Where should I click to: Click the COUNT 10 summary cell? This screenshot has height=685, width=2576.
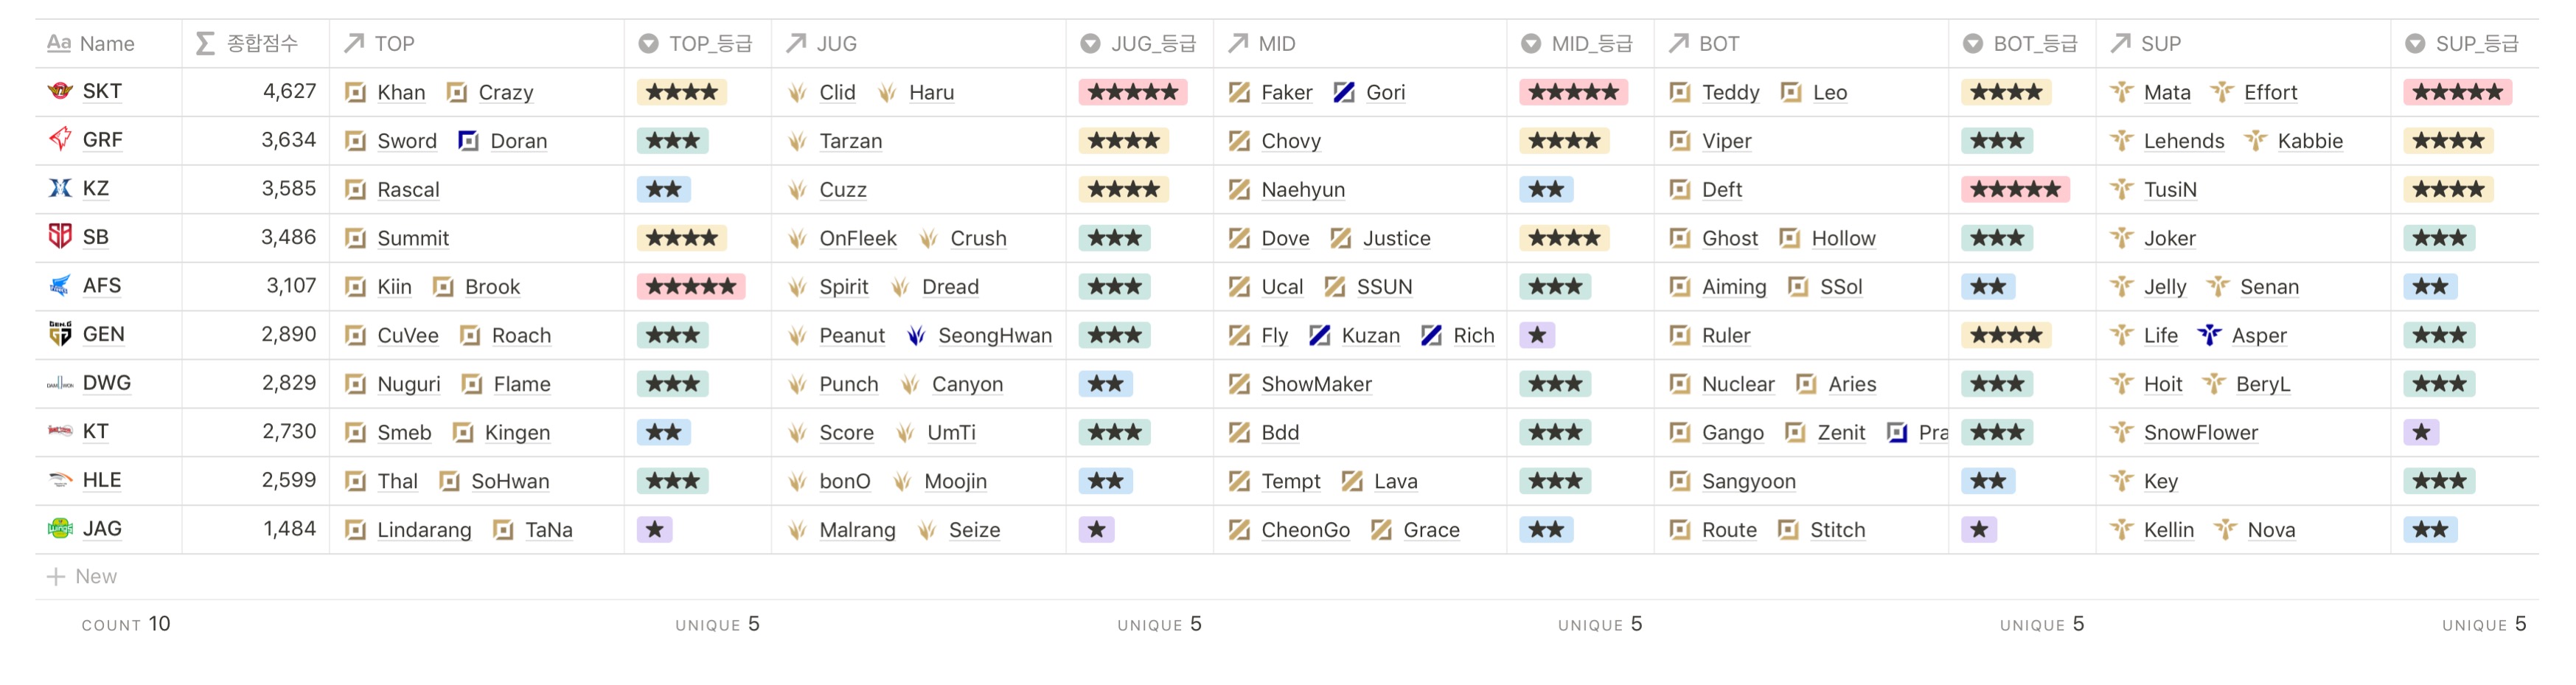[126, 624]
